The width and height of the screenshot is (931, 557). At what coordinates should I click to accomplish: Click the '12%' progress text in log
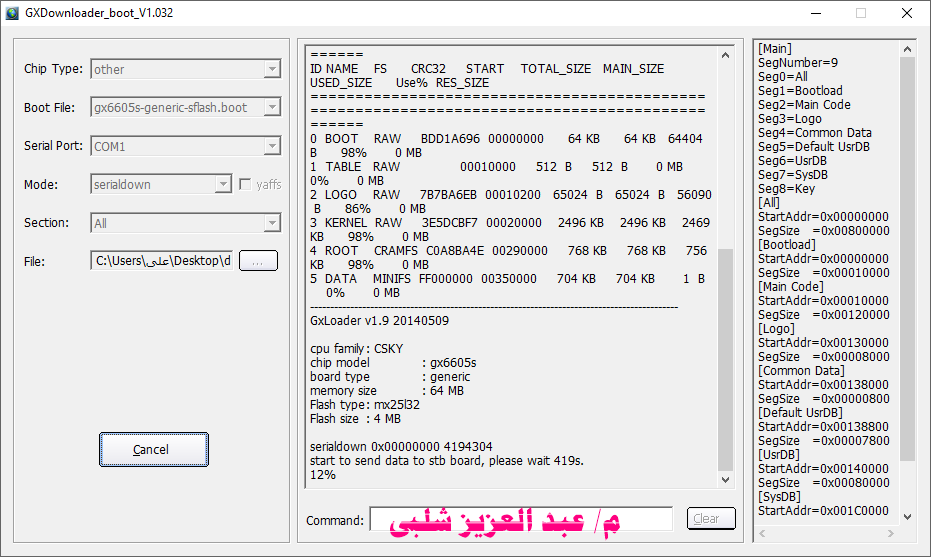322,475
